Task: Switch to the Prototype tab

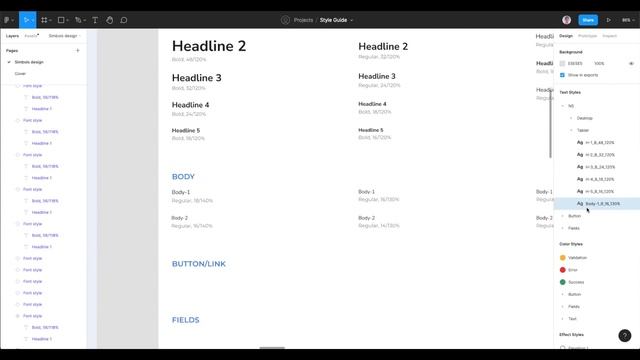Action: [x=587, y=36]
